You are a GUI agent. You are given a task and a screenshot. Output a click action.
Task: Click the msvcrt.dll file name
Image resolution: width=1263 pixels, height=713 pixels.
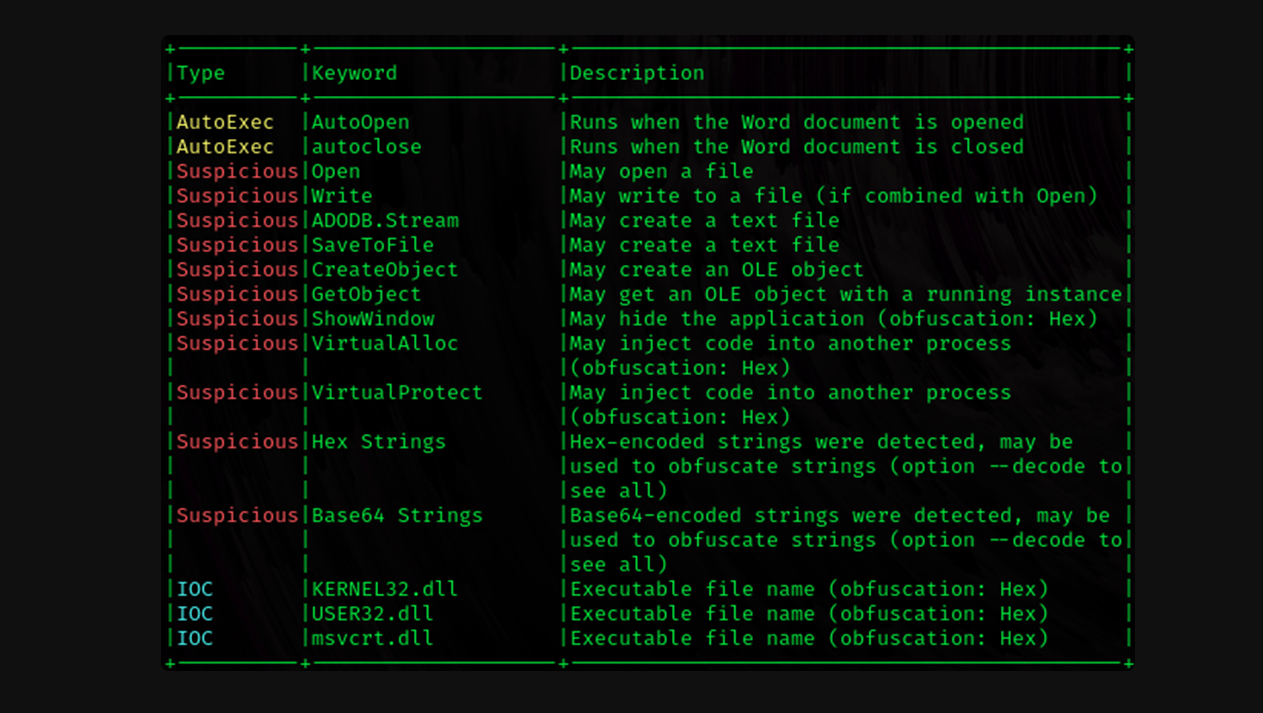373,638
